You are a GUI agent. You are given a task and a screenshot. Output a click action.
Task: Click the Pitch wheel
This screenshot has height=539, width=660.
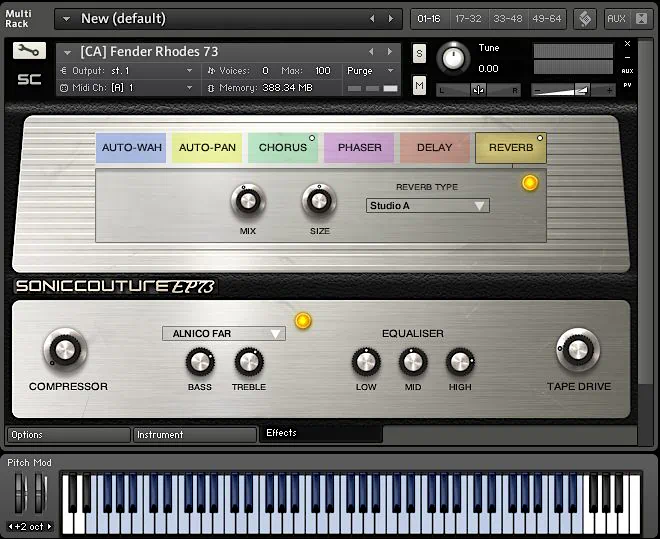pos(19,493)
